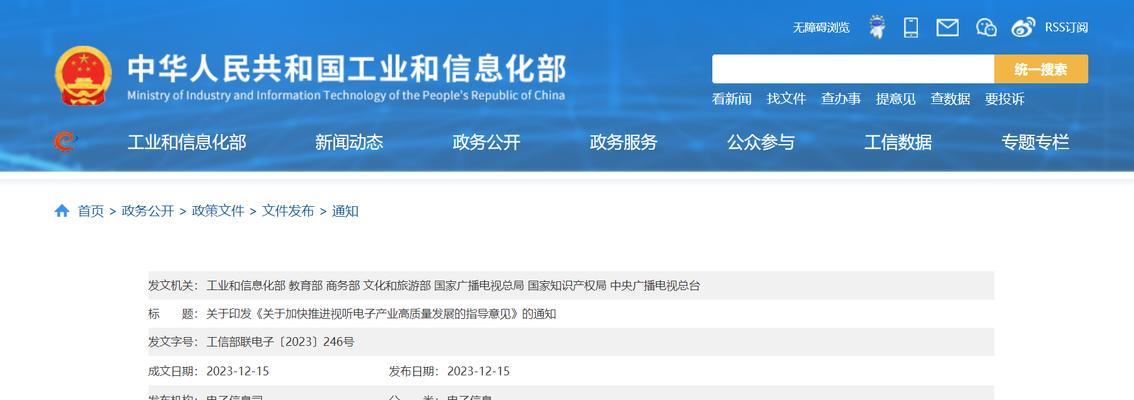1134x400 pixels.
Task: Focus the site search input field
Action: coord(853,69)
